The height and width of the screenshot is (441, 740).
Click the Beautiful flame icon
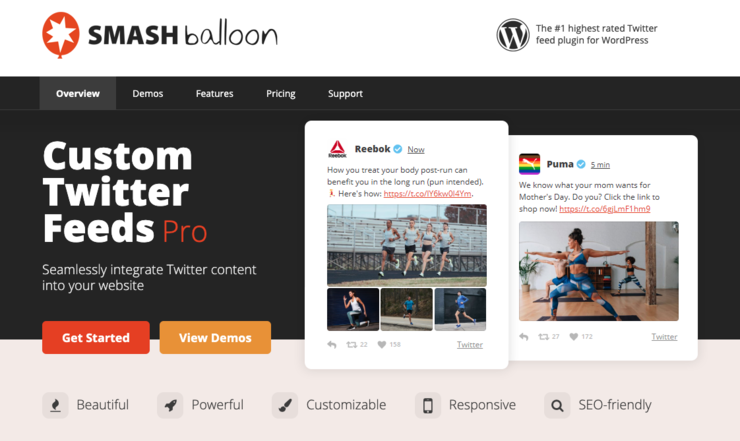tap(55, 405)
